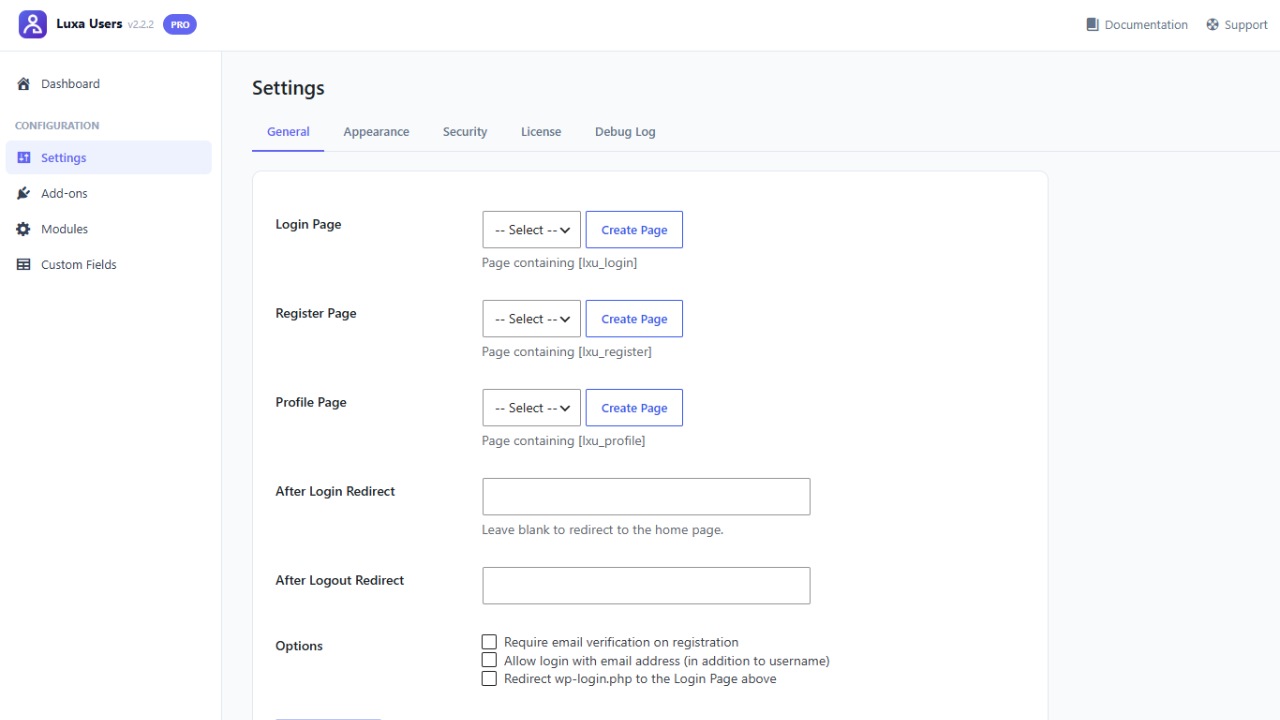Click the Login Page field label

click(x=308, y=225)
